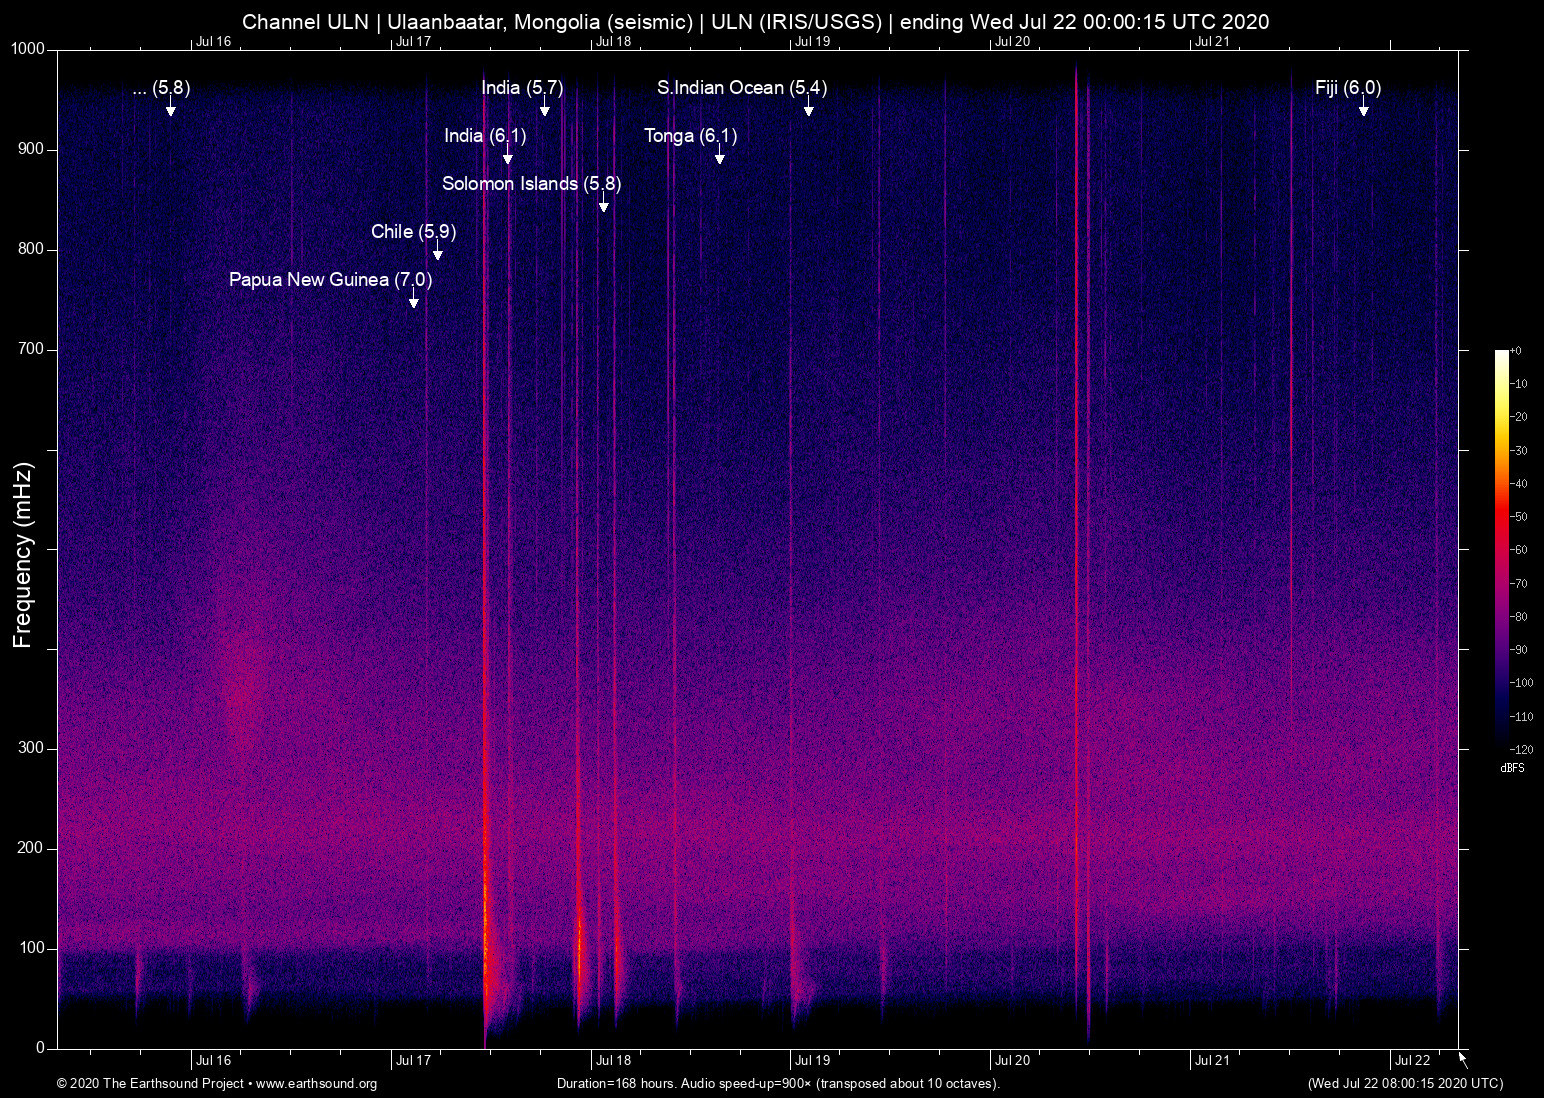Click Jul 20 on the top time axis
This screenshot has width=1544, height=1098.
tap(1012, 41)
